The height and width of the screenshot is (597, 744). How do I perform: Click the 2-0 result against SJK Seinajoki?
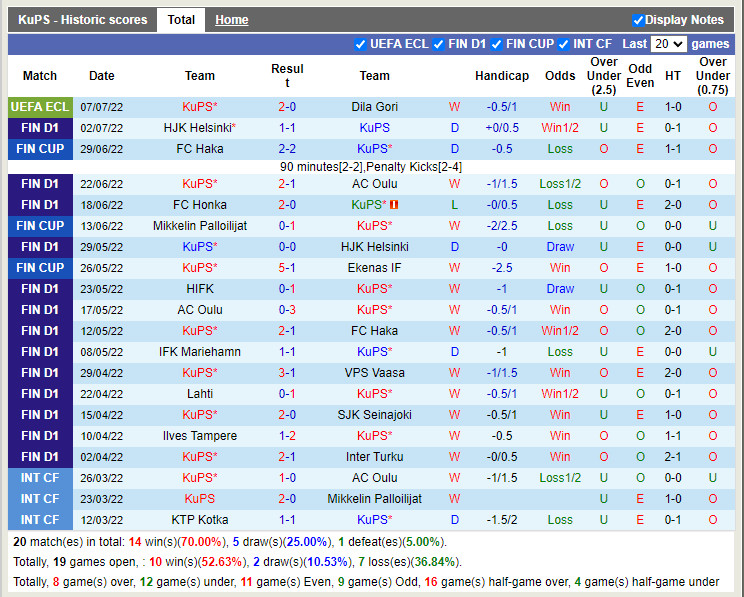point(287,415)
